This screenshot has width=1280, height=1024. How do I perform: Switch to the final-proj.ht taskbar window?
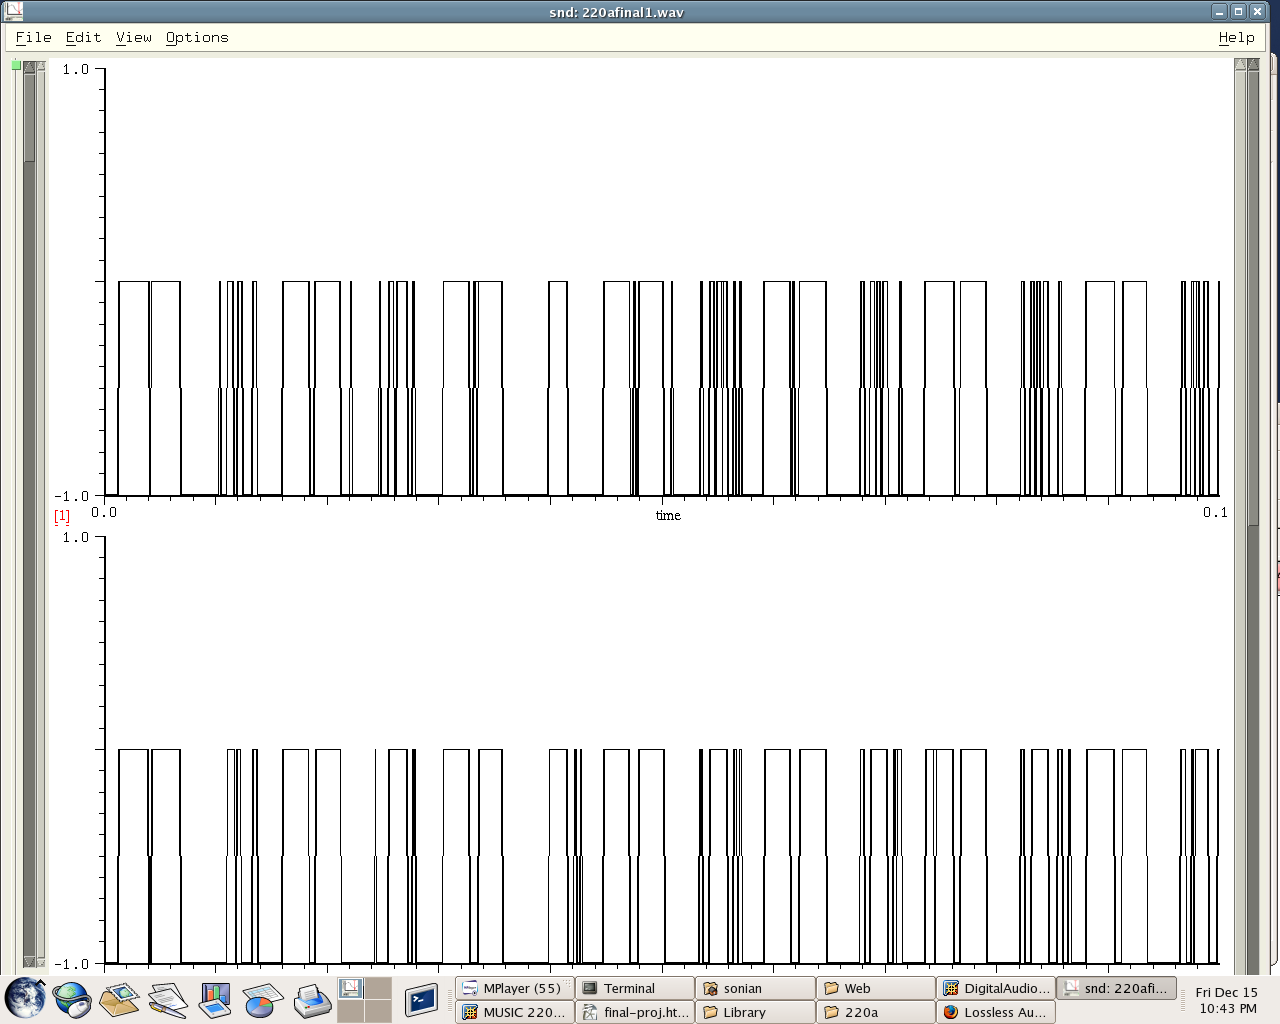click(635, 1012)
